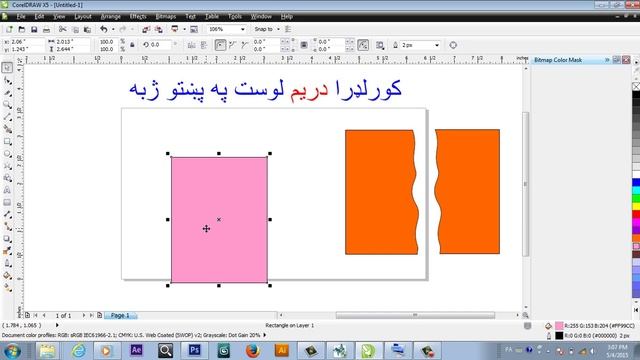Toggle relative corner scaling button
Image resolution: width=640 pixels, height=360 pixels.
[x=363, y=45]
